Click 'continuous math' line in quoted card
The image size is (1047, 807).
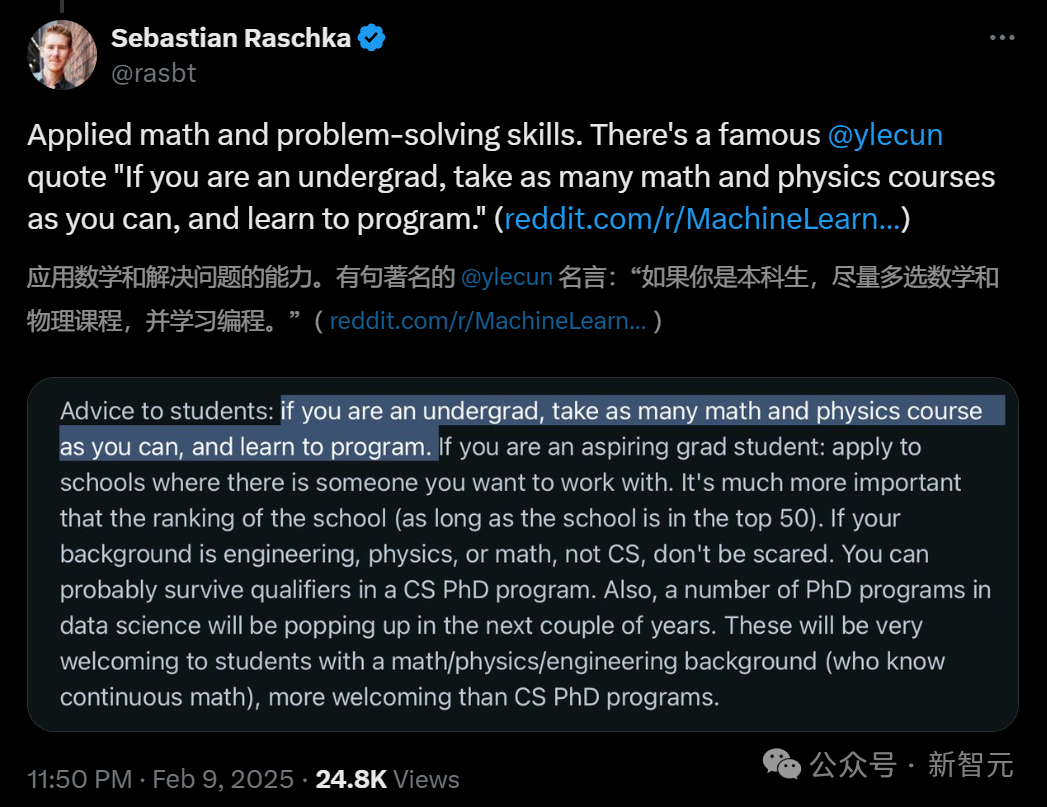[x=390, y=697]
